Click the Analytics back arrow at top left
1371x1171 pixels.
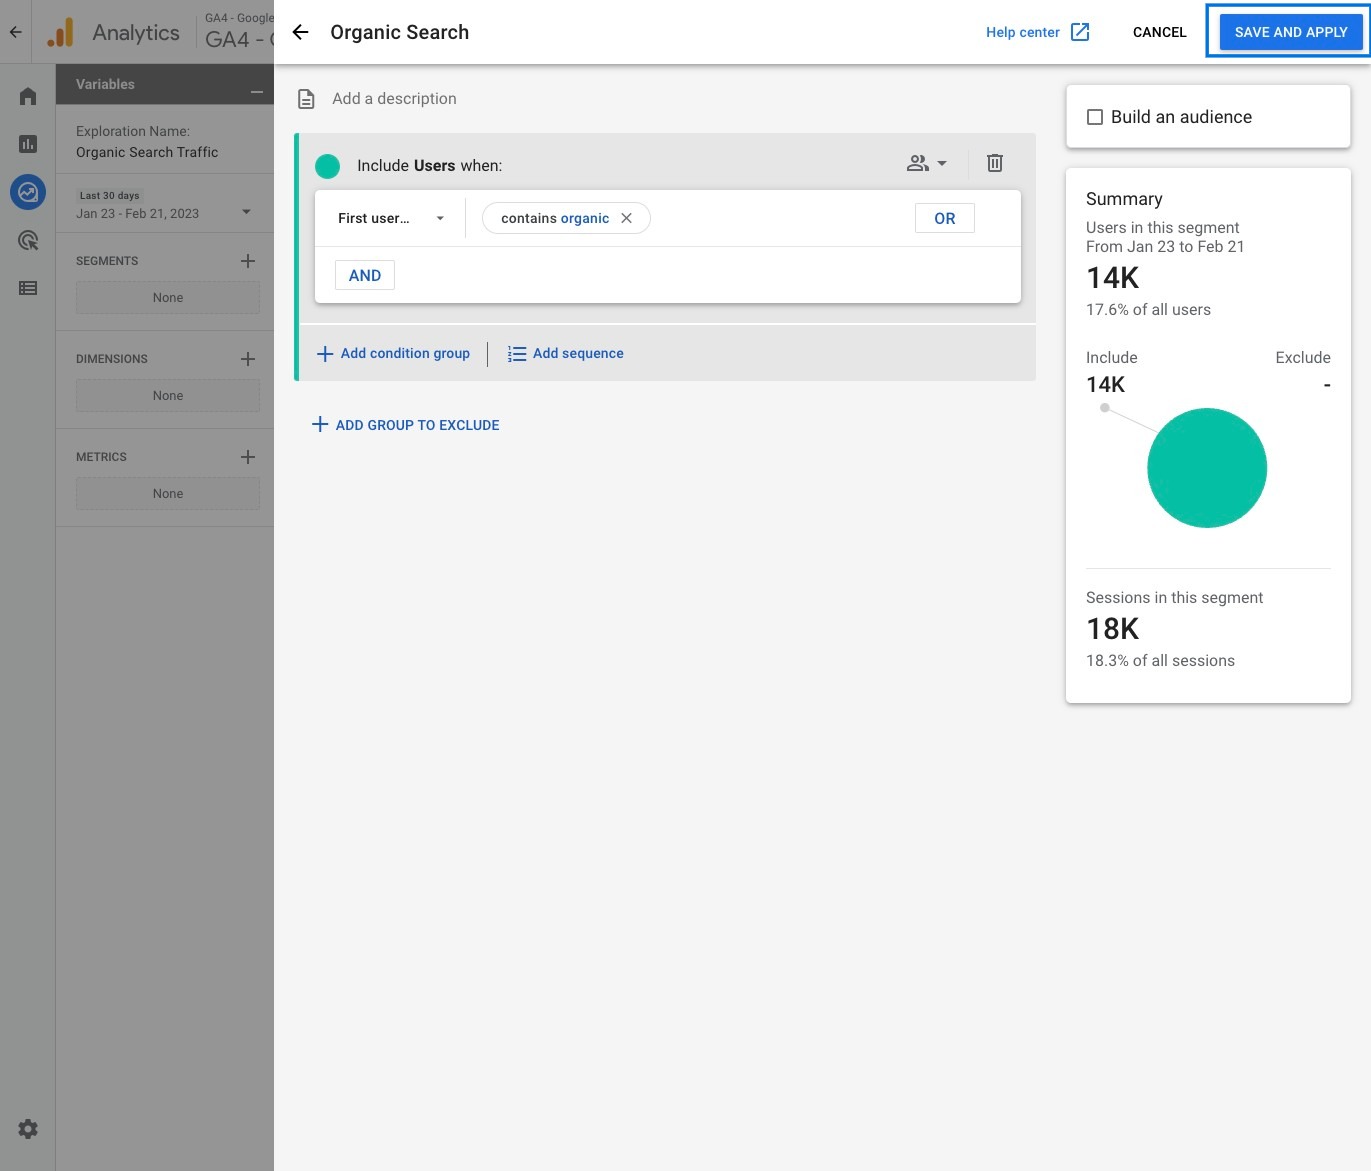(15, 32)
